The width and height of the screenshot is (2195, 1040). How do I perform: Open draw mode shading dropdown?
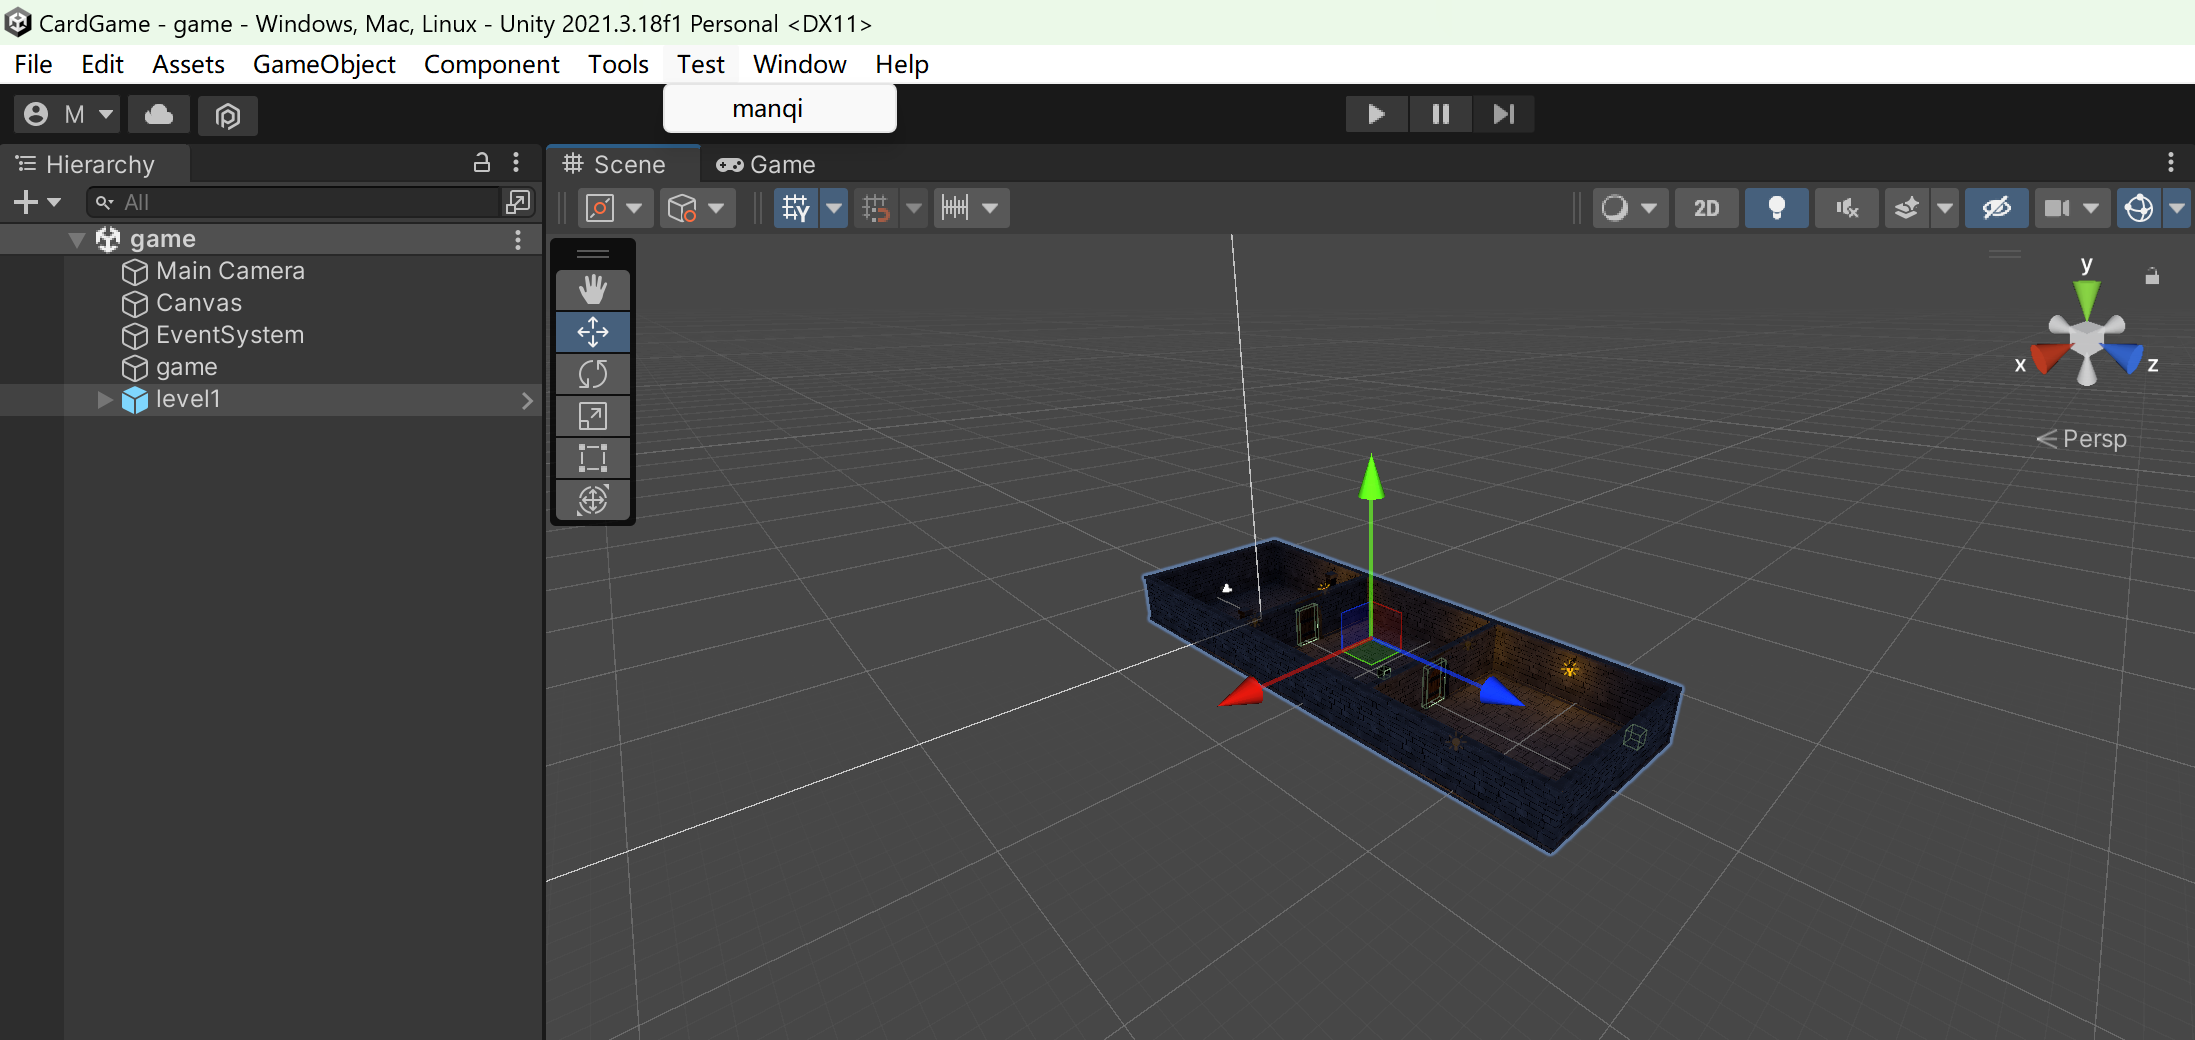pyautogui.click(x=1630, y=208)
